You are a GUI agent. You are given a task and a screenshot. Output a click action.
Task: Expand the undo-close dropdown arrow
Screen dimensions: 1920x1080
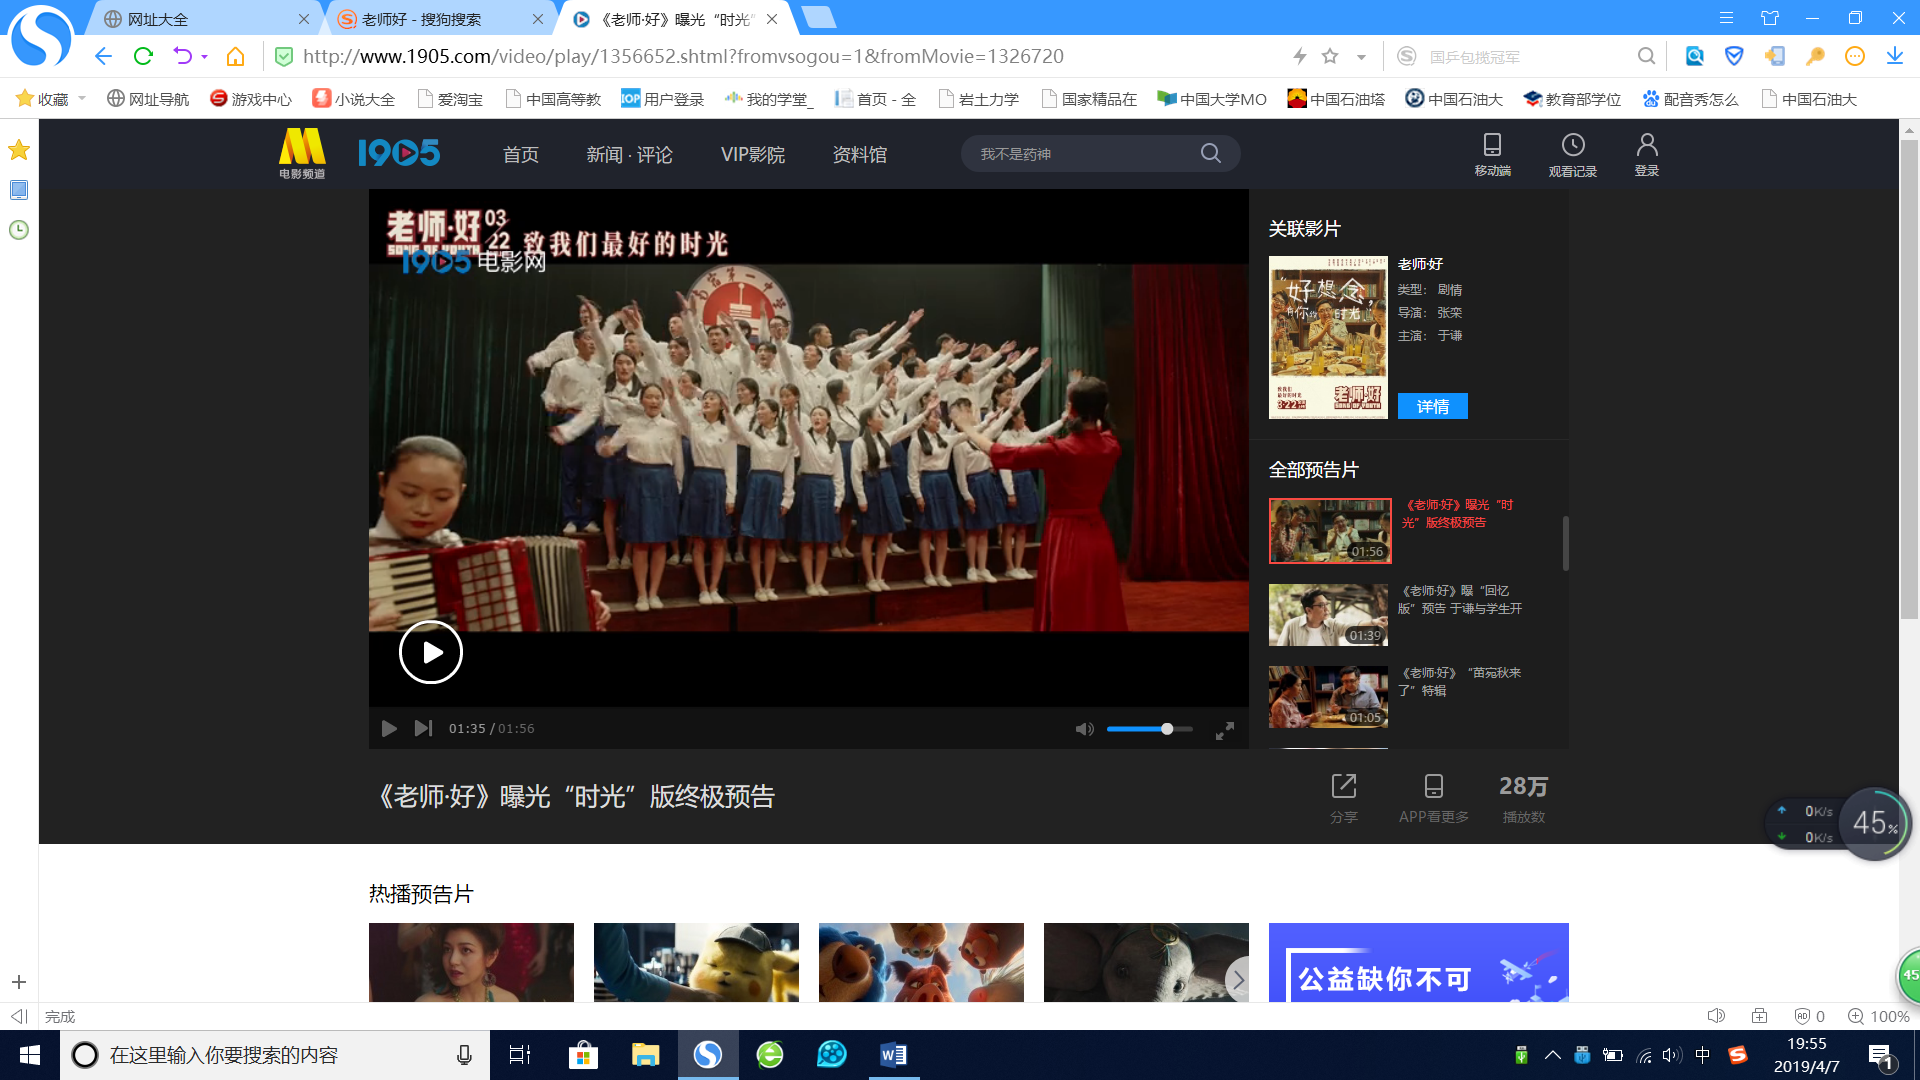[205, 57]
